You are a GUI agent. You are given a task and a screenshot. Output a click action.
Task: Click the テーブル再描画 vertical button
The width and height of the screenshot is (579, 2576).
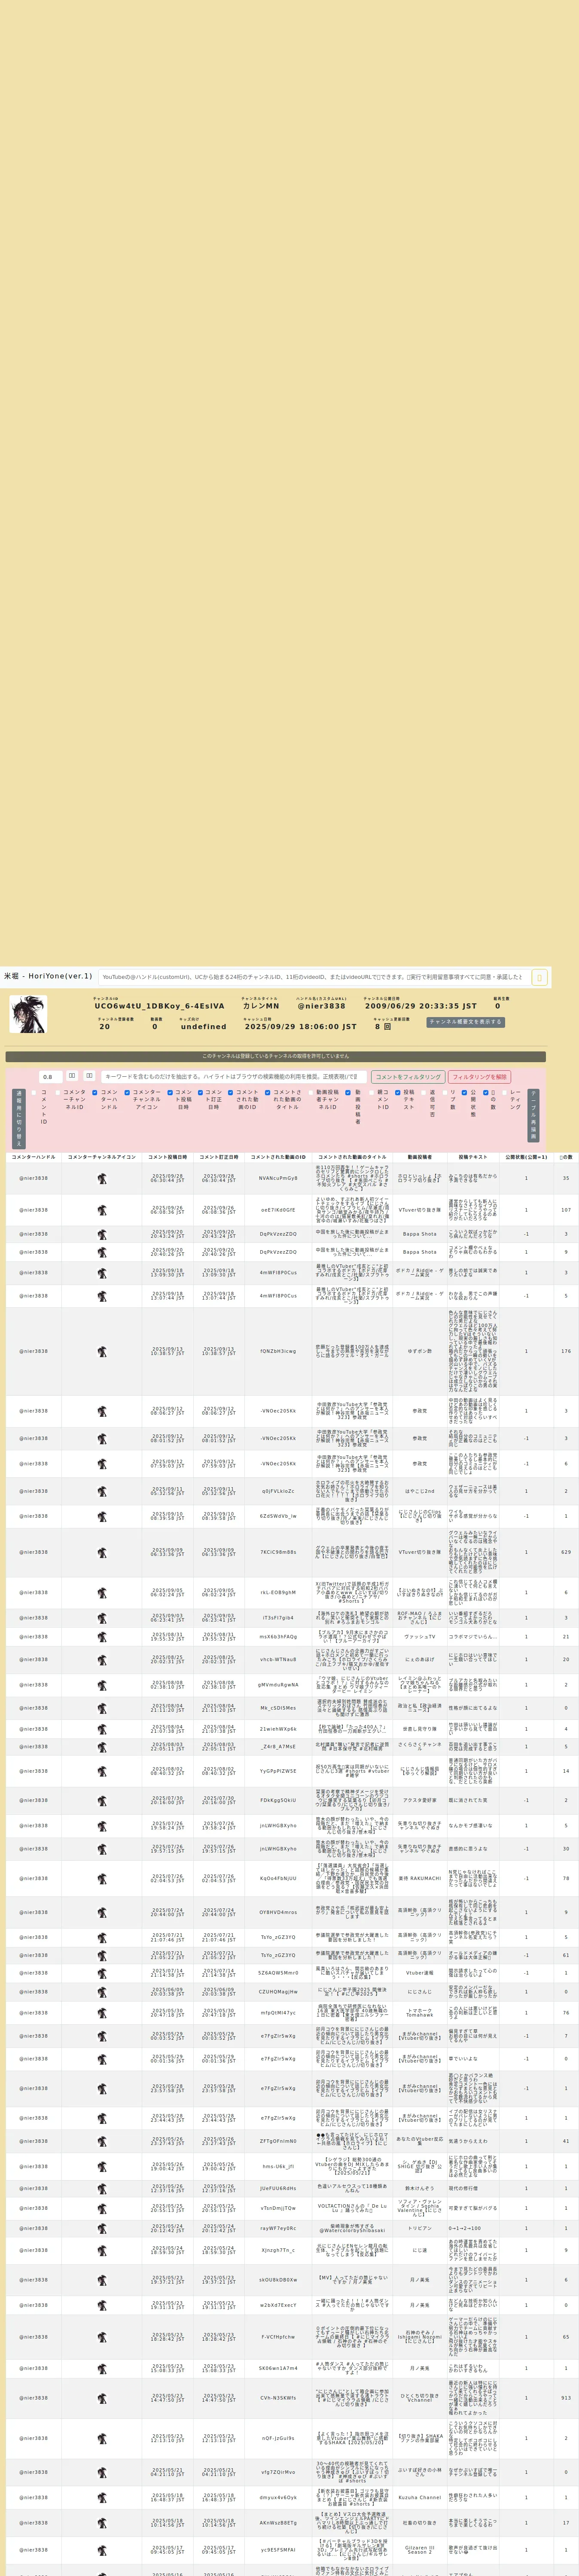click(534, 1115)
